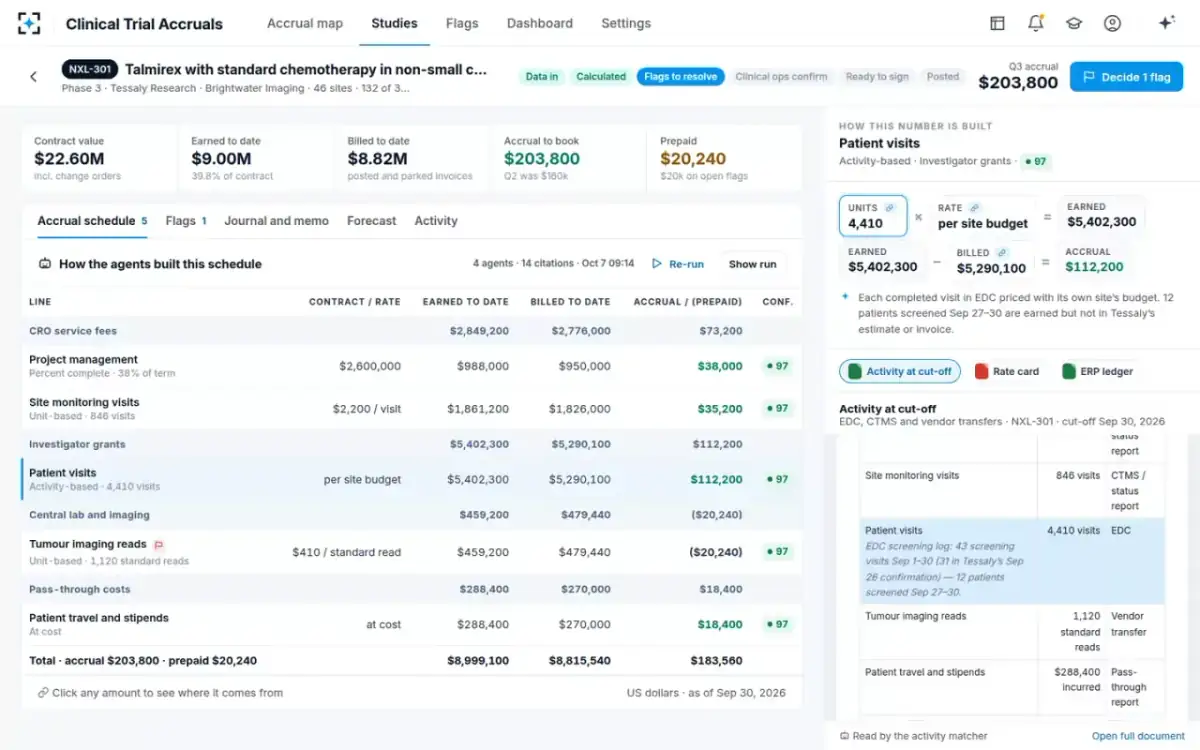The width and height of the screenshot is (1200, 750).
Task: Select the Flags to resolve status step
Action: pos(681,77)
